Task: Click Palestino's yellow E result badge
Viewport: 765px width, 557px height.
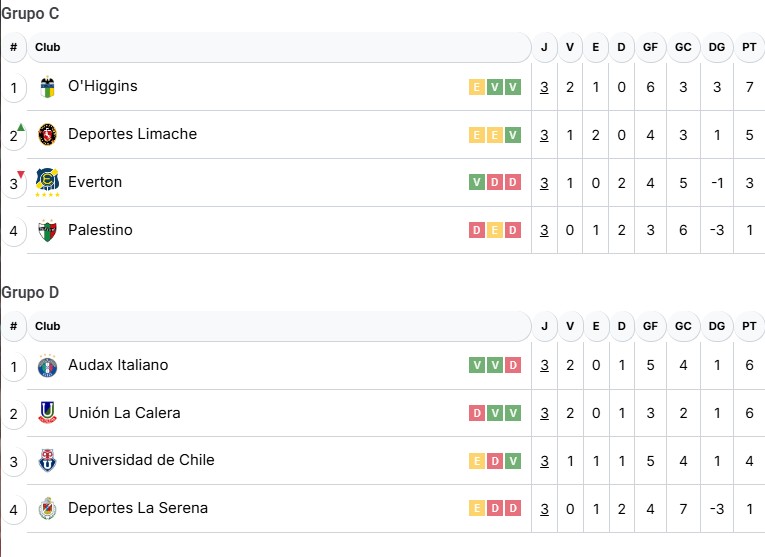Action: point(494,231)
